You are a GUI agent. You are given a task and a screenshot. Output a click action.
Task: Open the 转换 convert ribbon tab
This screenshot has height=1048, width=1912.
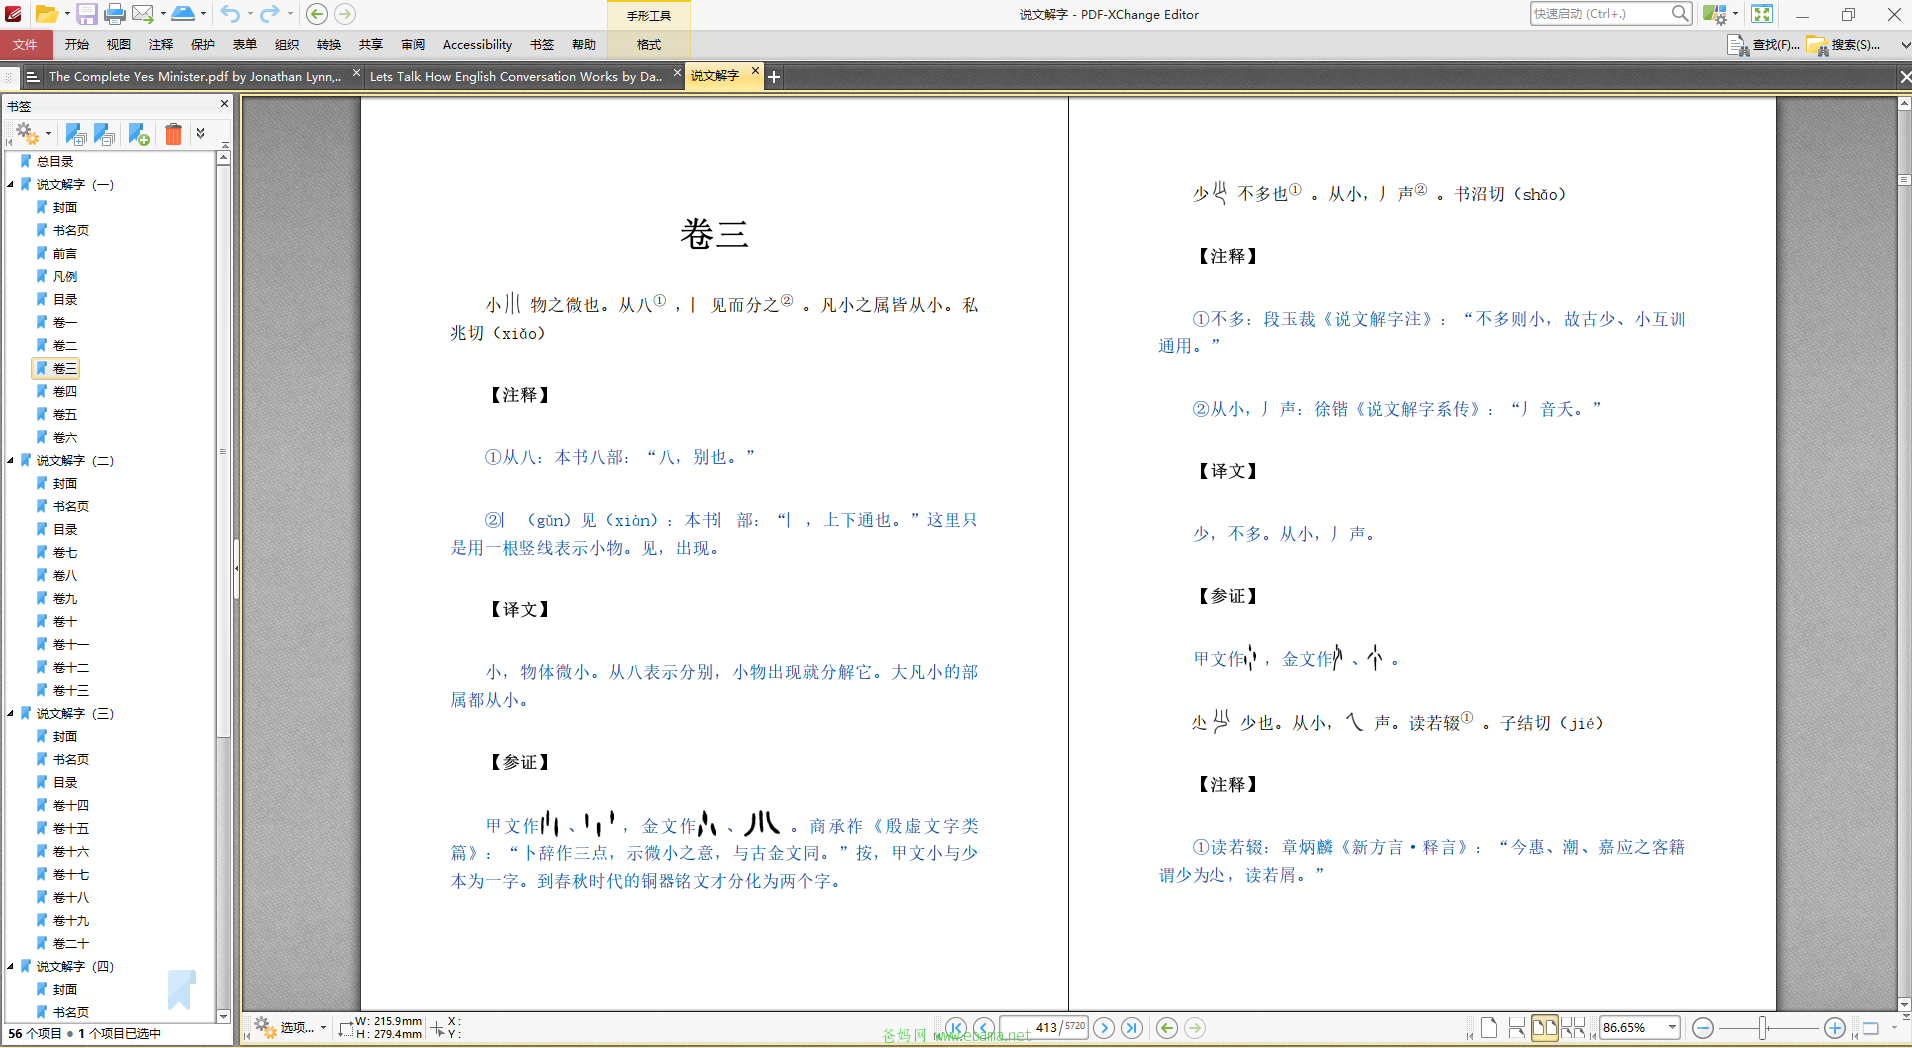point(329,45)
